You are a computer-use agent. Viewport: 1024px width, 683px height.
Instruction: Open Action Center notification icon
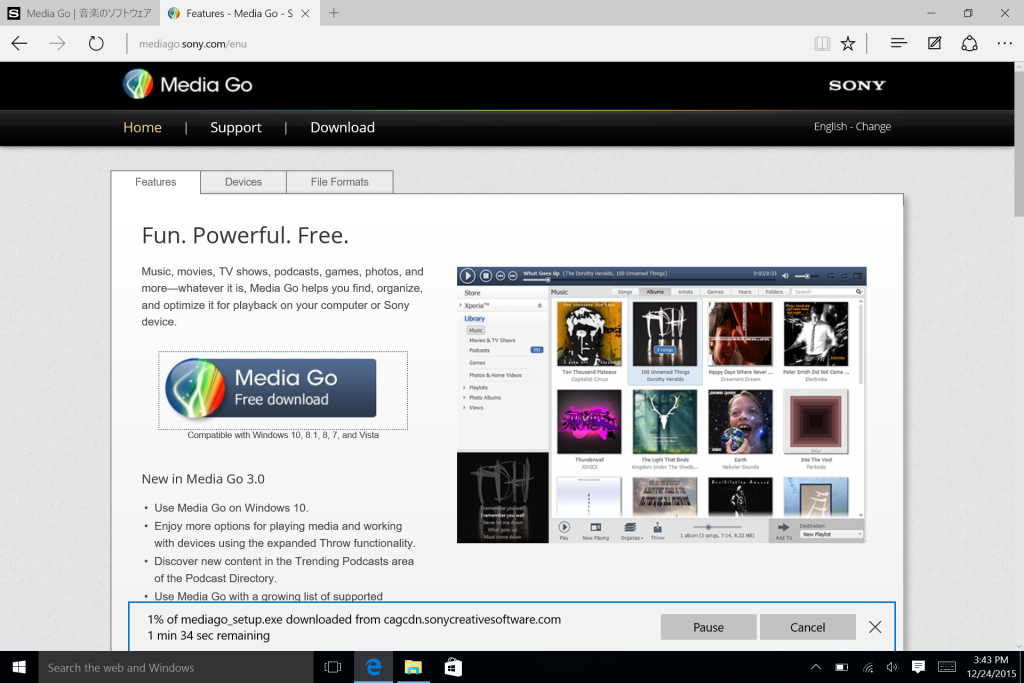pyautogui.click(x=918, y=667)
